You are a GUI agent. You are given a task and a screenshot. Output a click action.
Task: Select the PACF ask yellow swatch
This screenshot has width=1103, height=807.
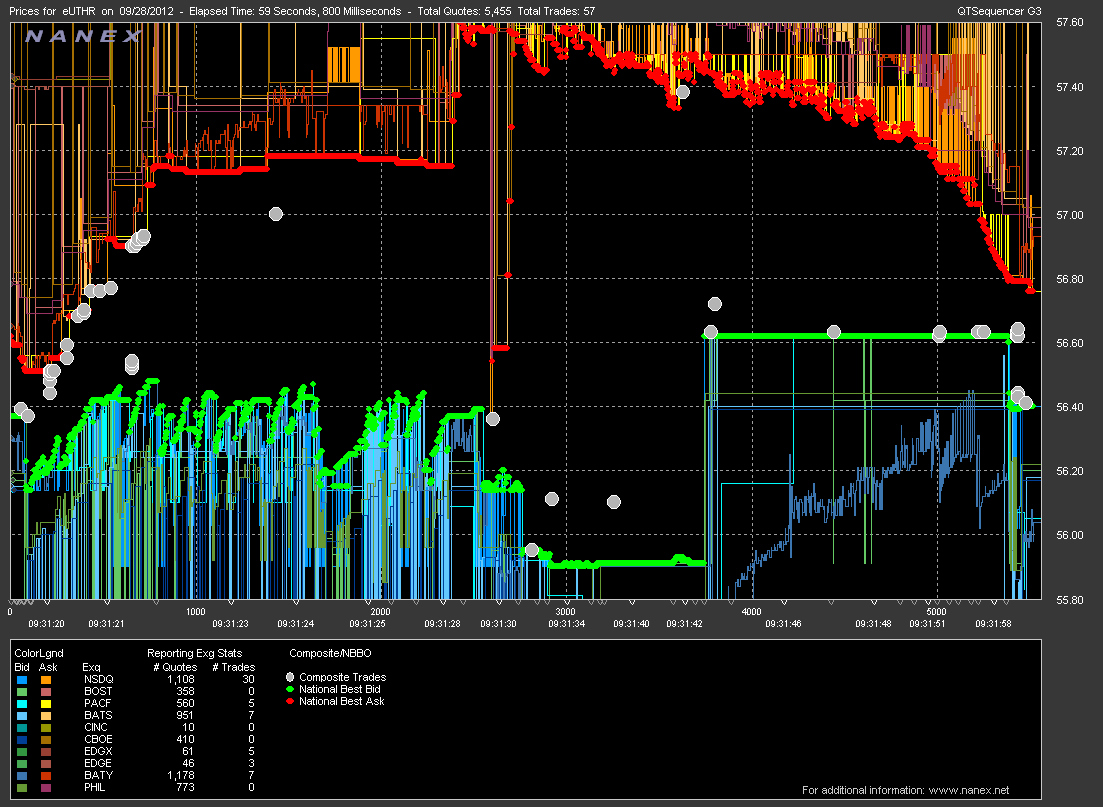[x=44, y=702]
